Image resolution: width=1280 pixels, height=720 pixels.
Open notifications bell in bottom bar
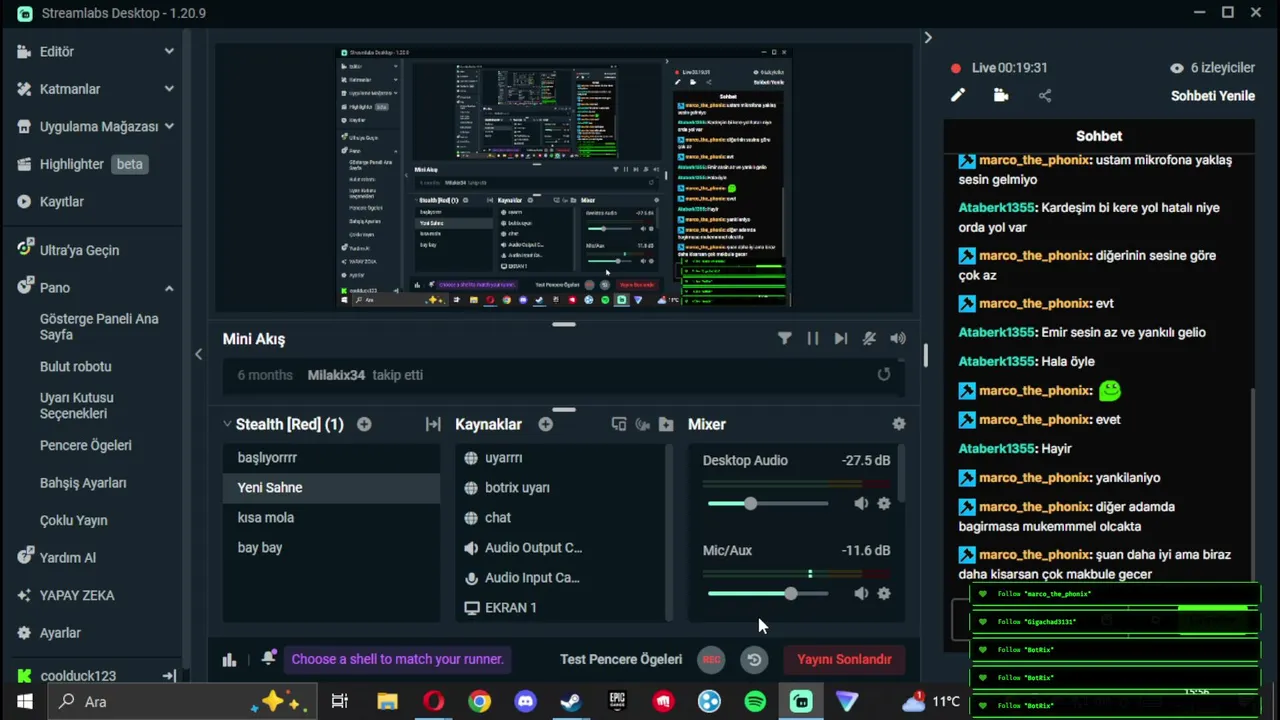coord(268,658)
